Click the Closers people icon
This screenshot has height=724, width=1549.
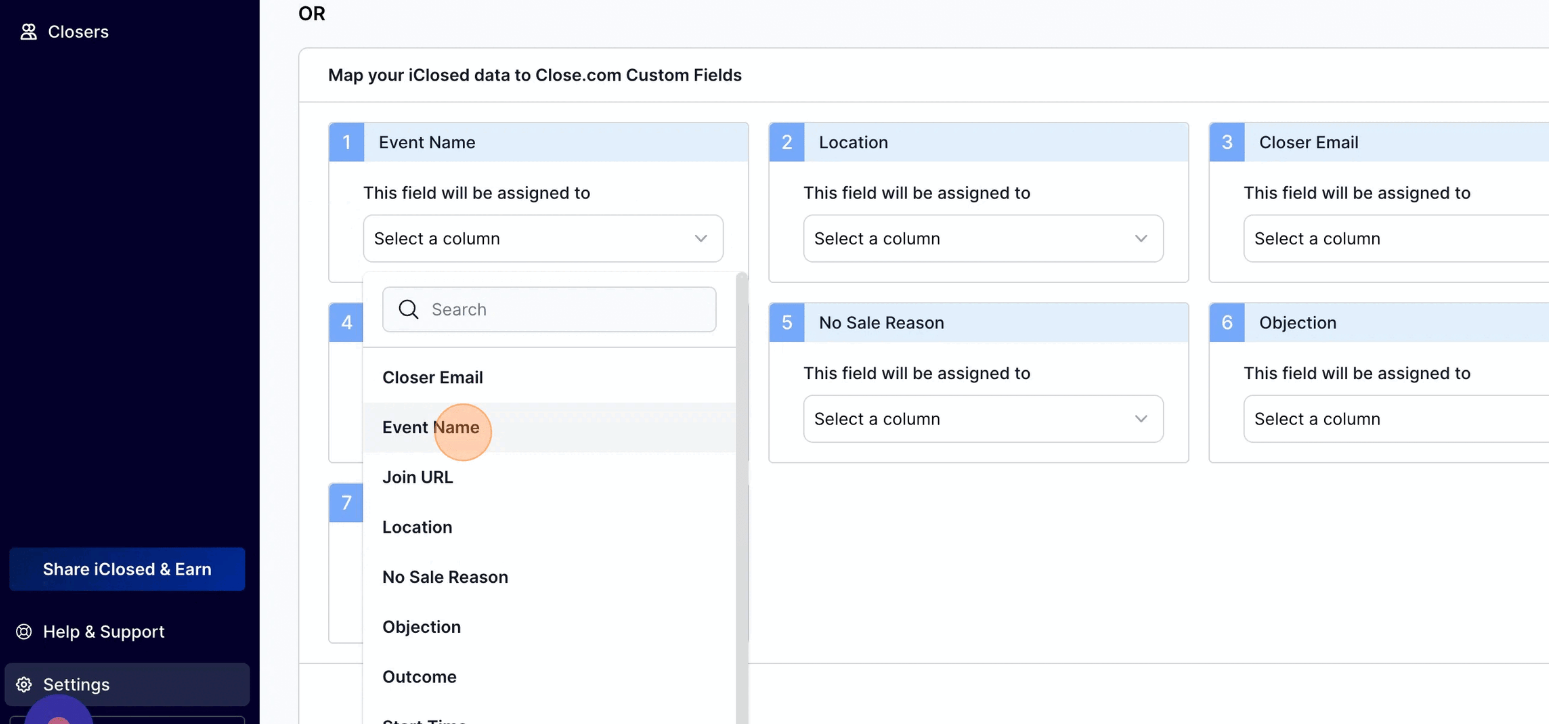pos(28,32)
